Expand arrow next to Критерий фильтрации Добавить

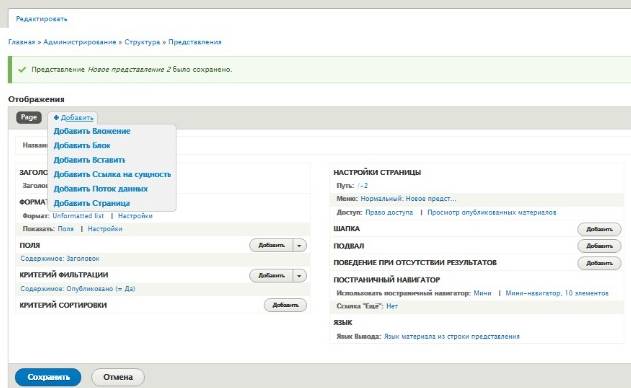pos(299,276)
